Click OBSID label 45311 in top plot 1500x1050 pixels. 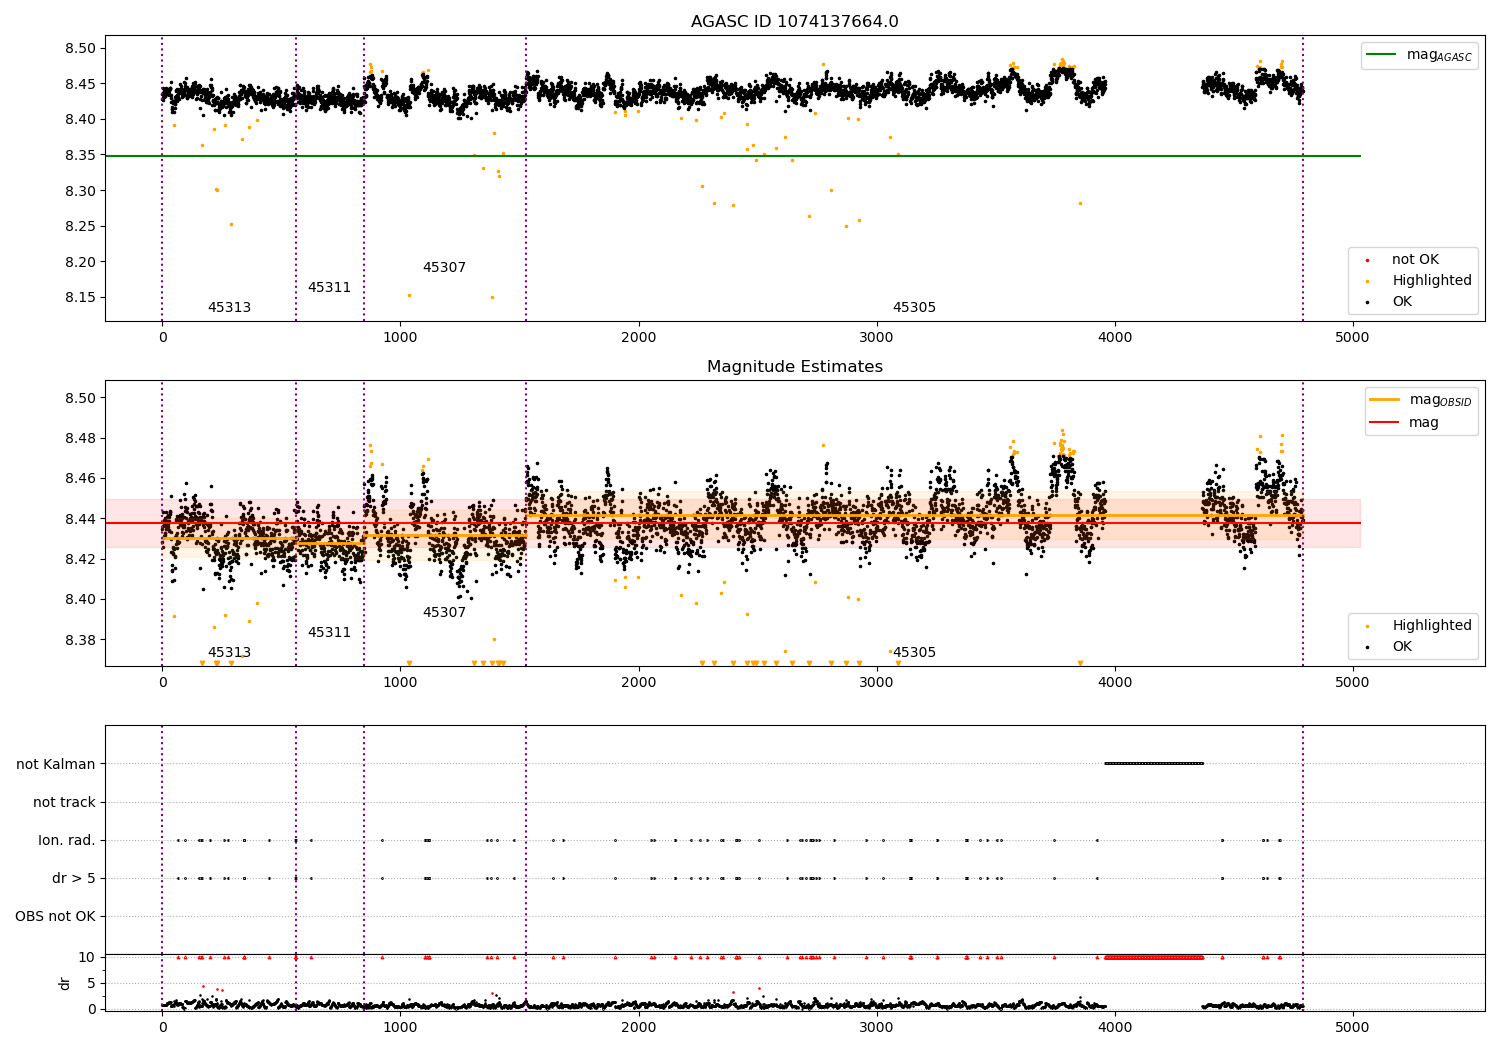click(x=329, y=288)
